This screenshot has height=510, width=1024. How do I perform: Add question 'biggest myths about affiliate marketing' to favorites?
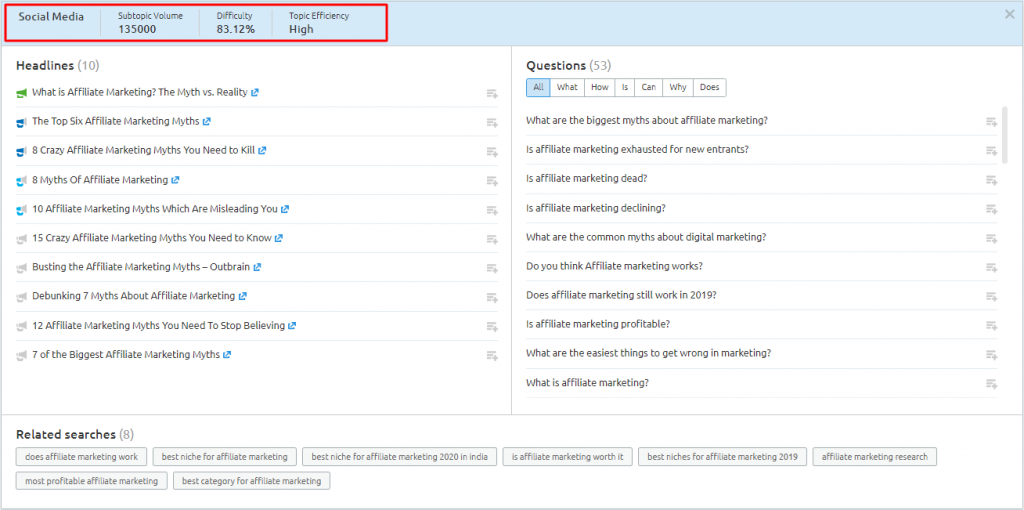[991, 121]
